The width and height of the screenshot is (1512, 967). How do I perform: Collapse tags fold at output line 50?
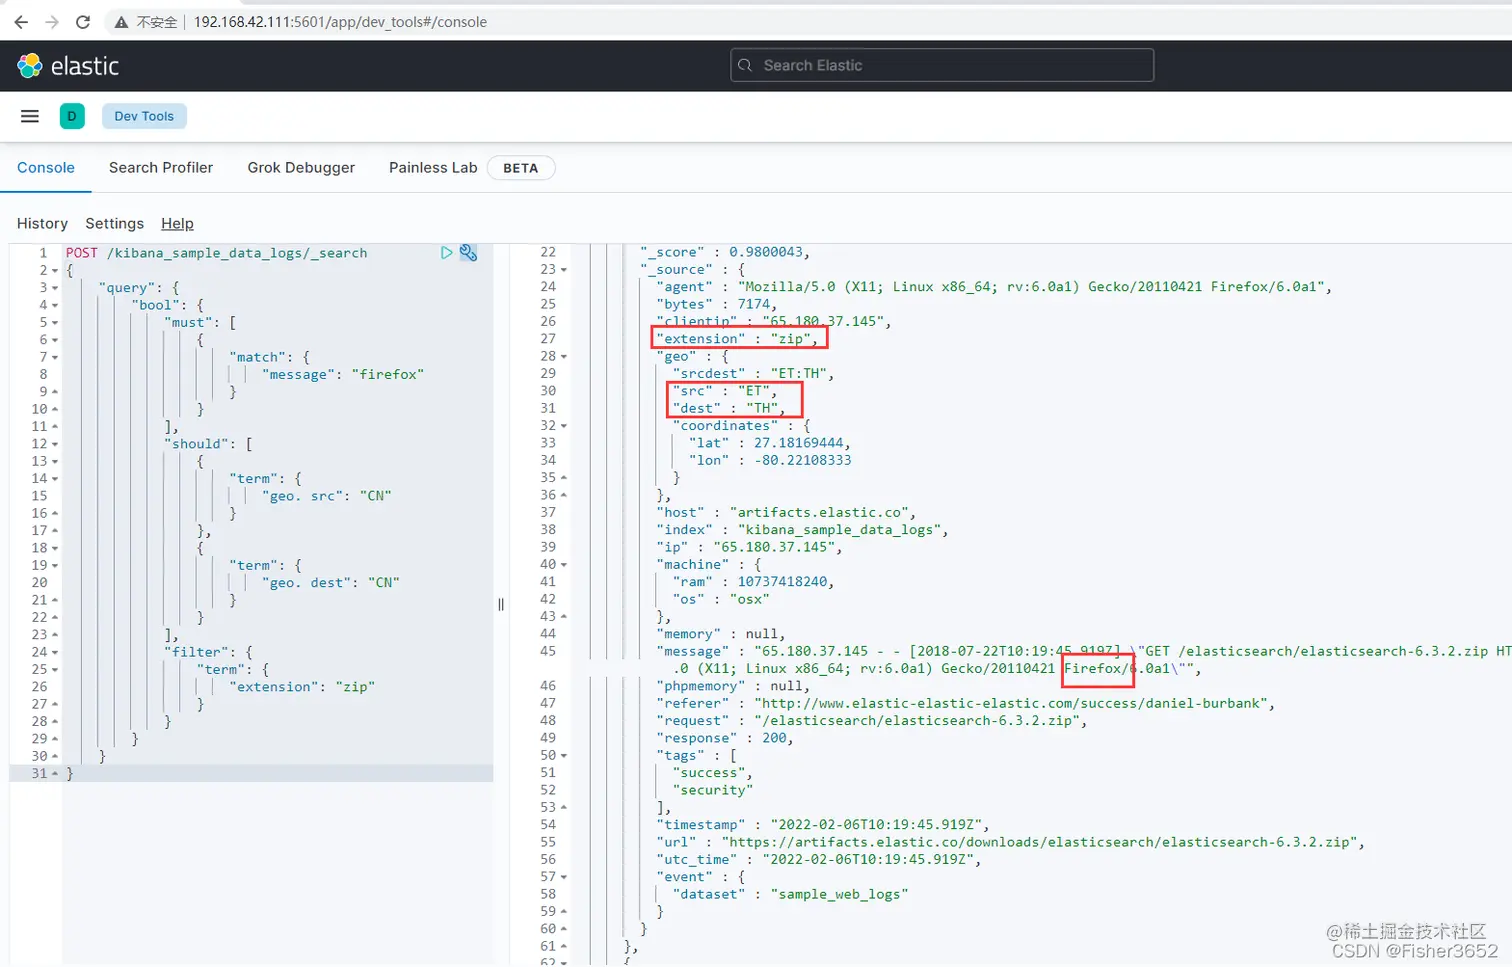point(564,756)
